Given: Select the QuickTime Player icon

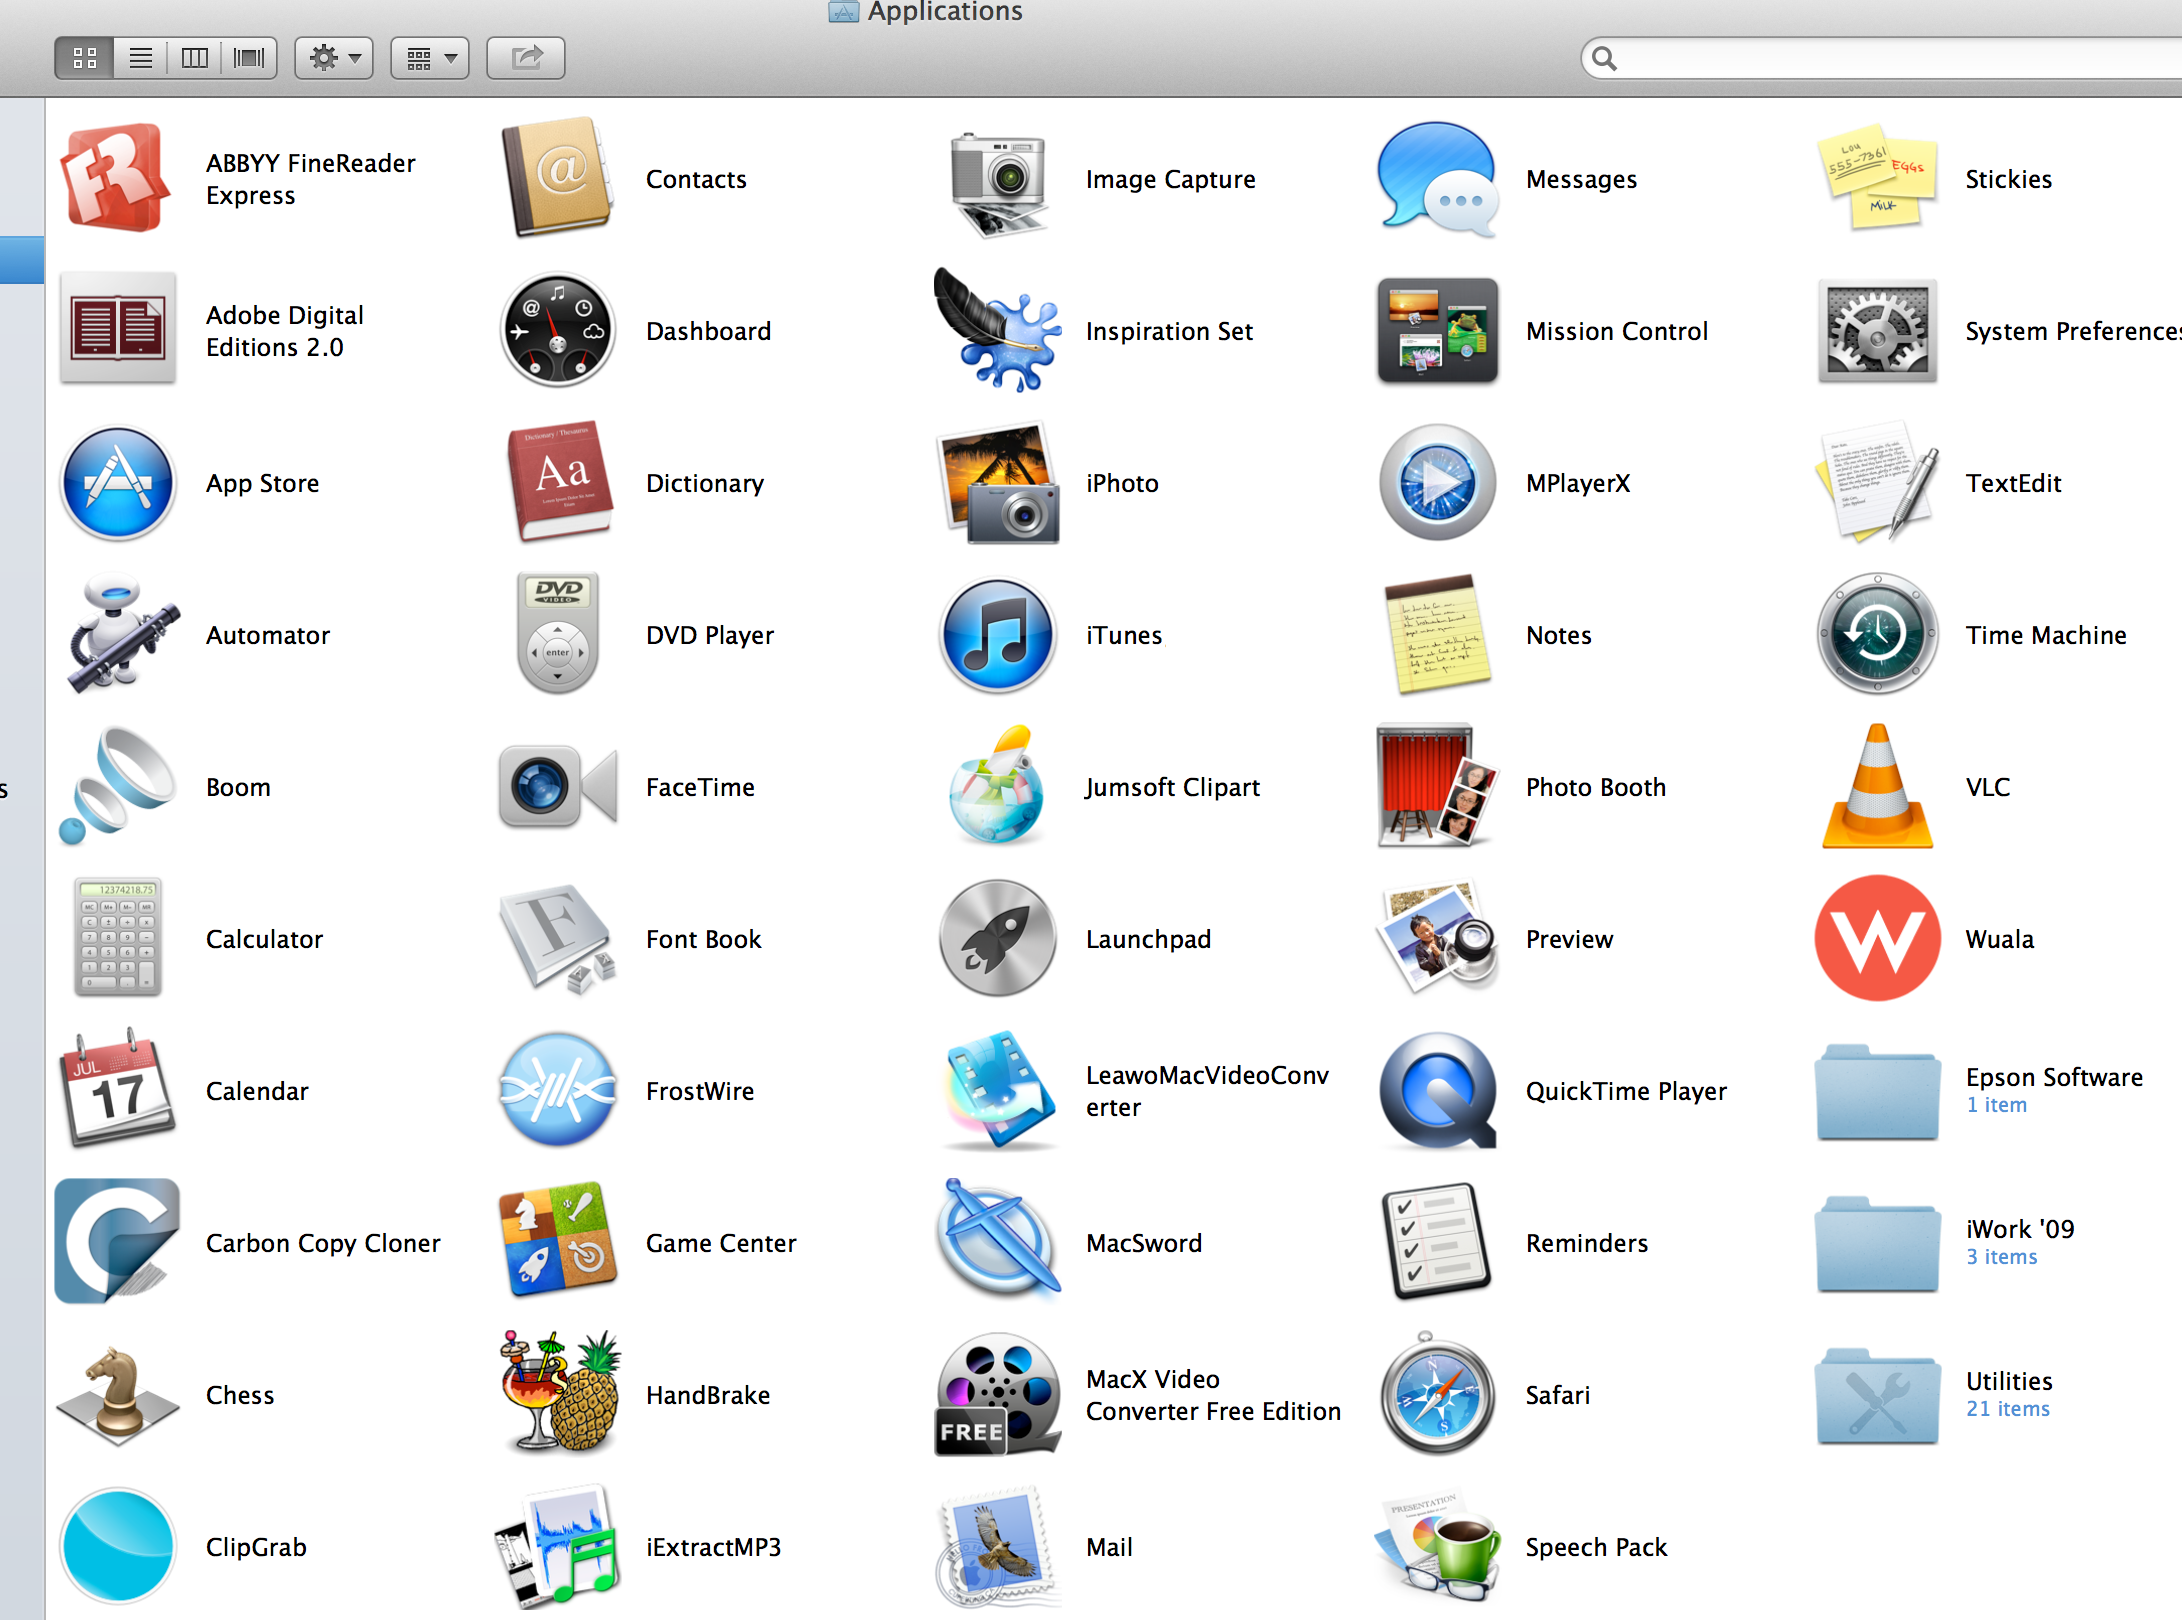Looking at the screenshot, I should pyautogui.click(x=1438, y=1090).
